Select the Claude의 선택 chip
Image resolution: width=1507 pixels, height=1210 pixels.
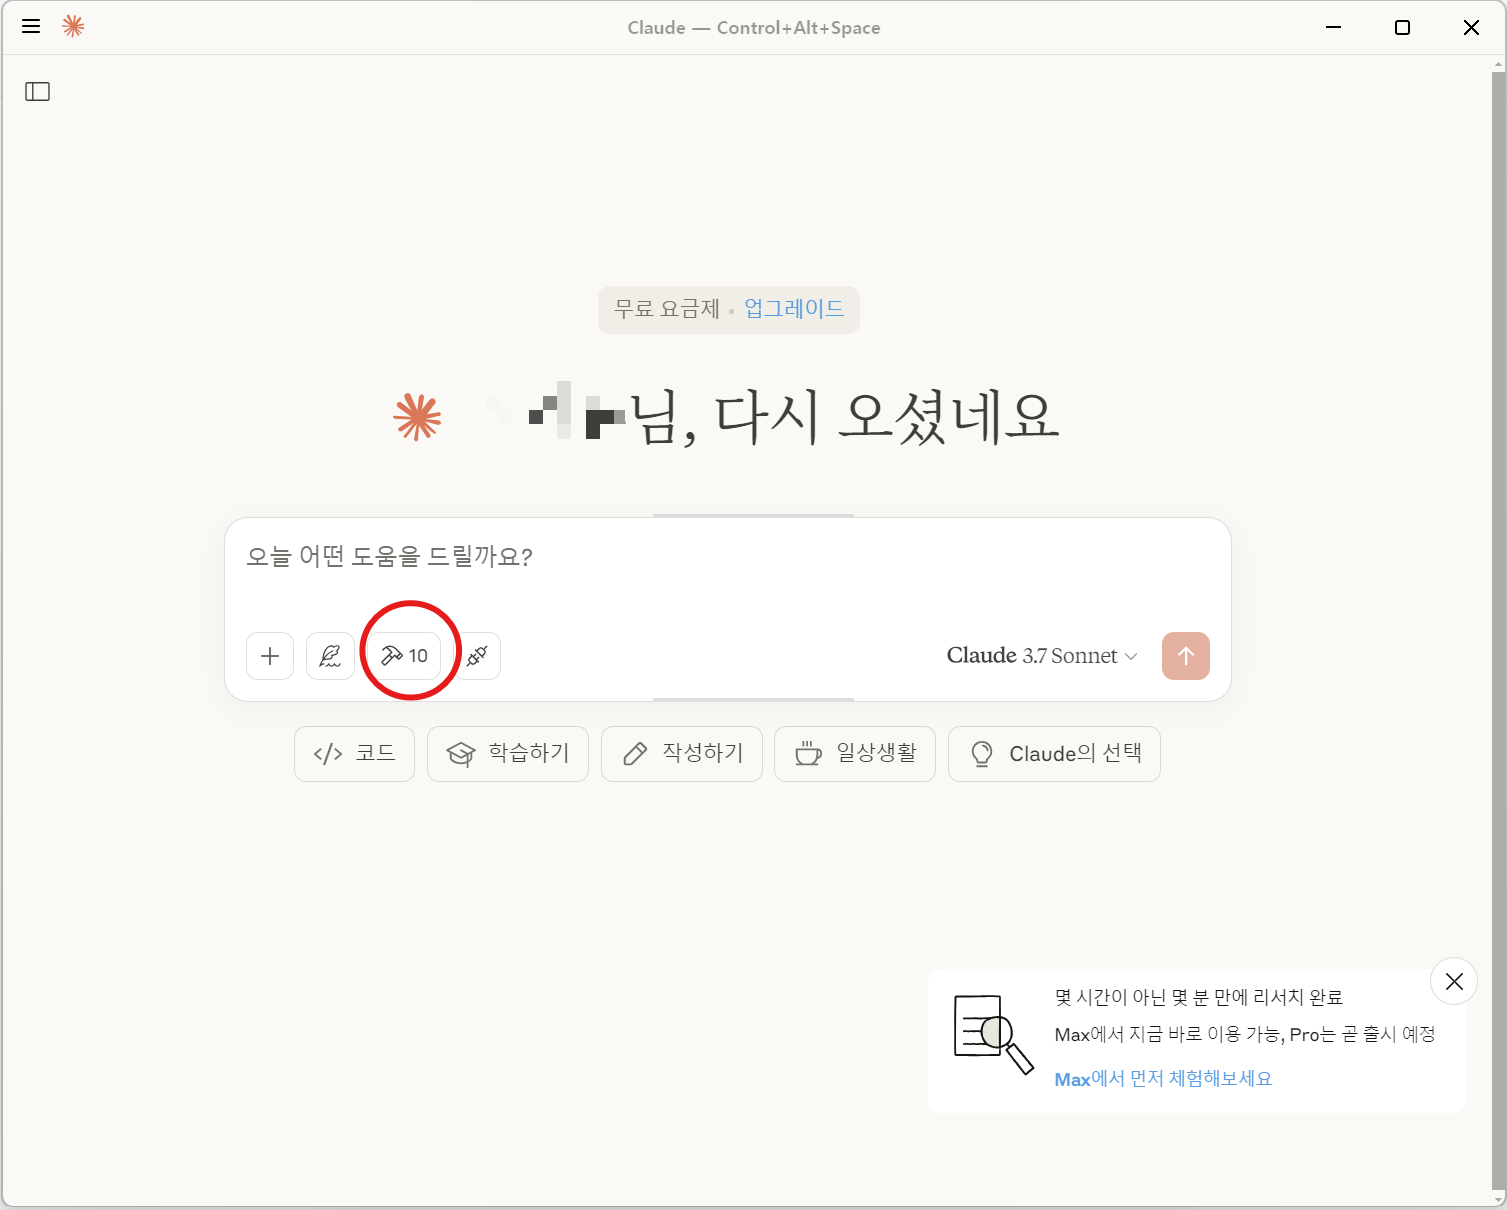click(1054, 754)
